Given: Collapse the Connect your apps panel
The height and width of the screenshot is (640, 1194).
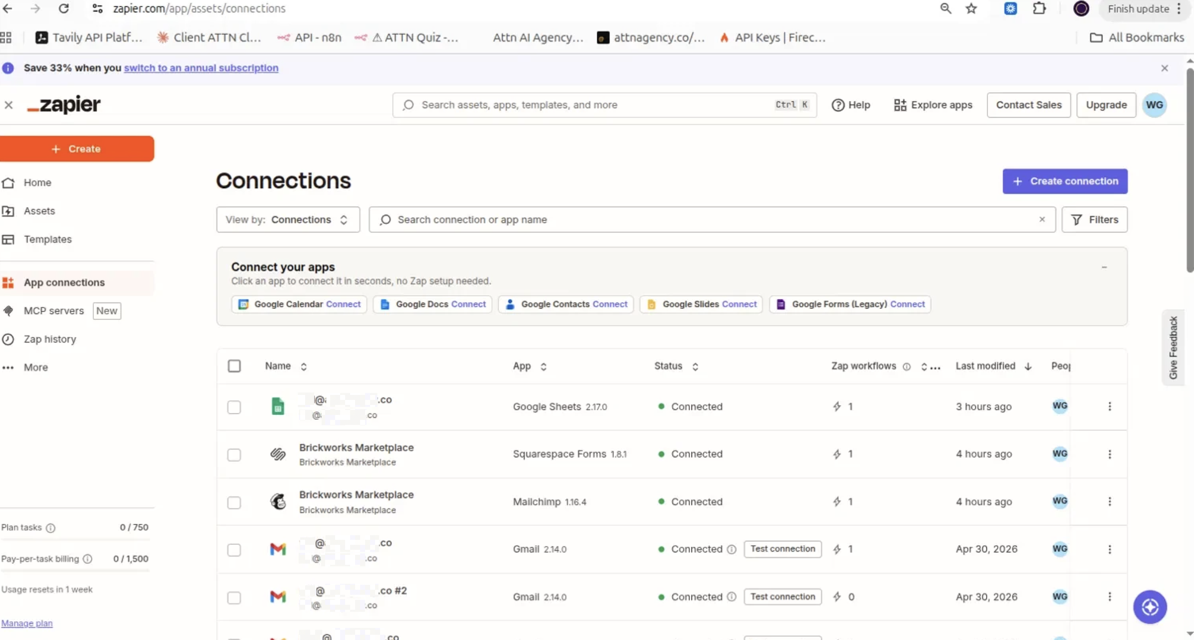Looking at the screenshot, I should coord(1103,267).
